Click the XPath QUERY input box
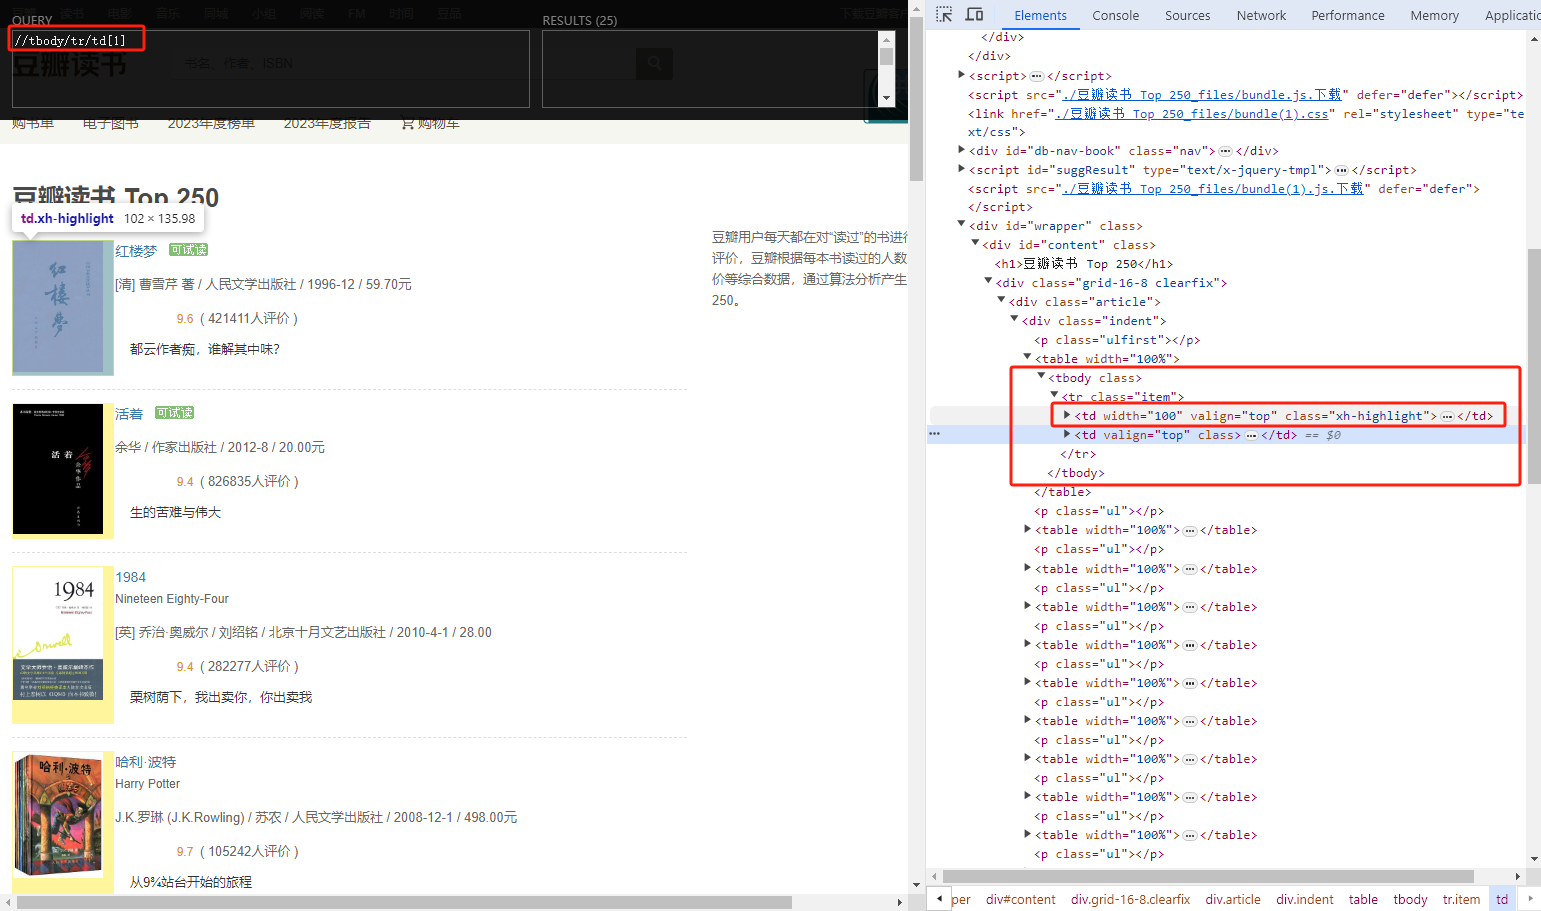 pyautogui.click(x=270, y=68)
